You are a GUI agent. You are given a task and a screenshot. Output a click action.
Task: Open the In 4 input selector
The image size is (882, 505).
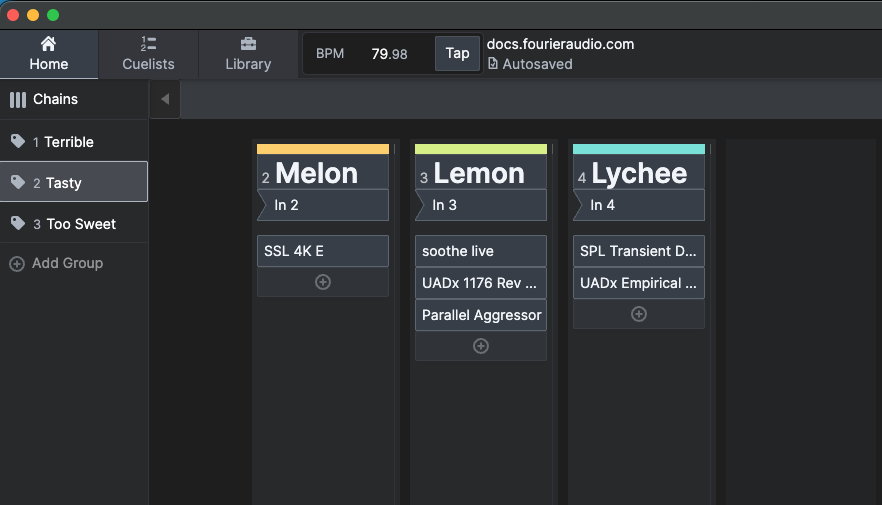tap(639, 205)
